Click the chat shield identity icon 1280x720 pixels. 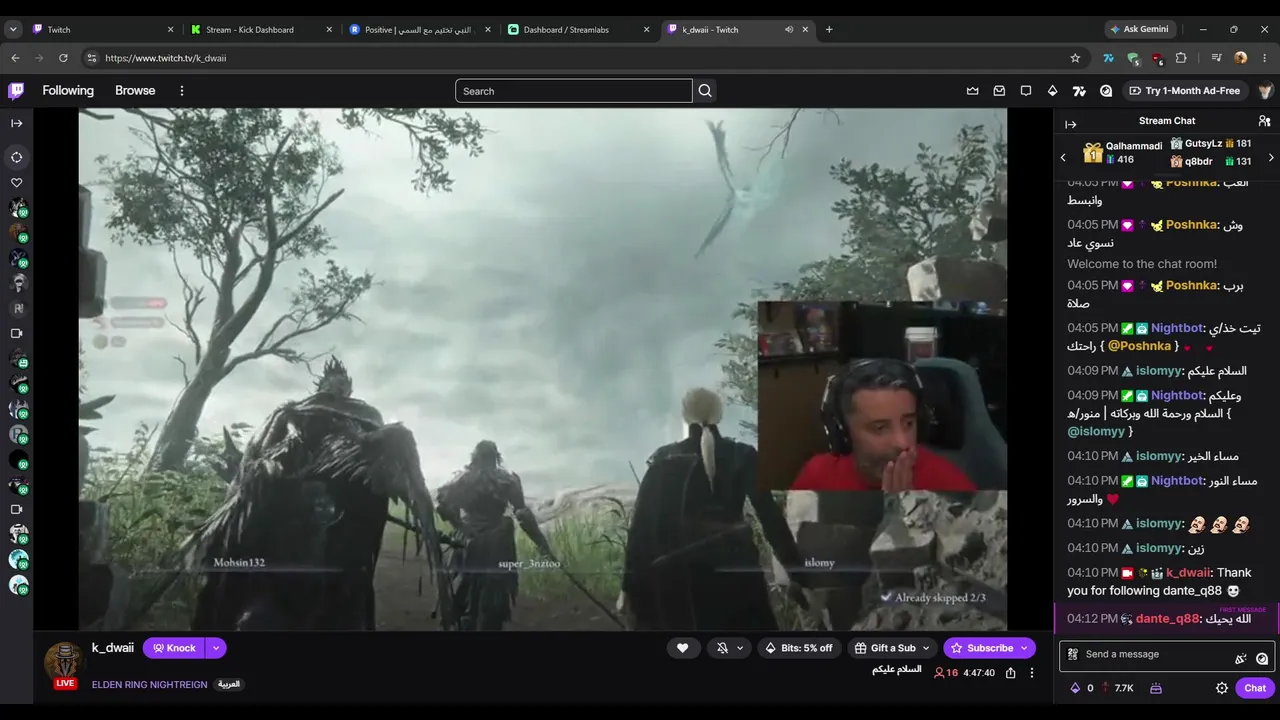(x=1073, y=654)
